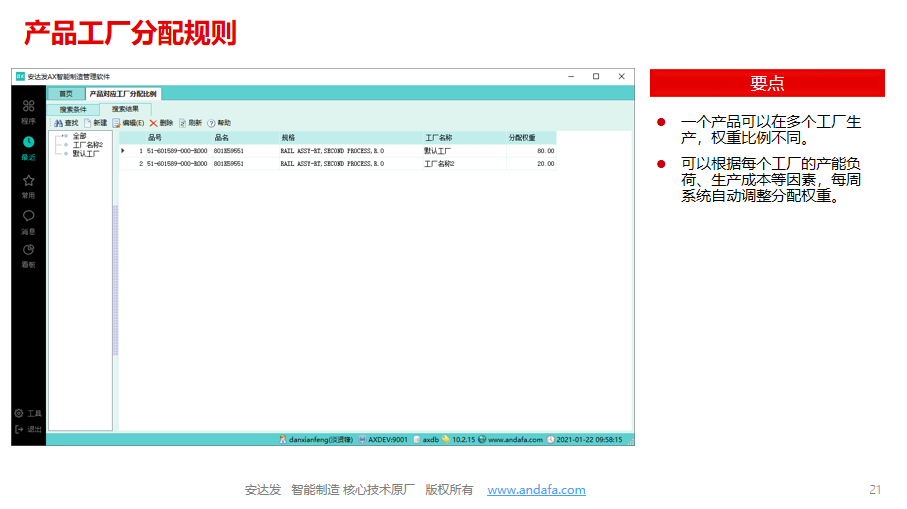
Task: Select 工厂名称2 in the factory tree
Action: [x=87, y=145]
